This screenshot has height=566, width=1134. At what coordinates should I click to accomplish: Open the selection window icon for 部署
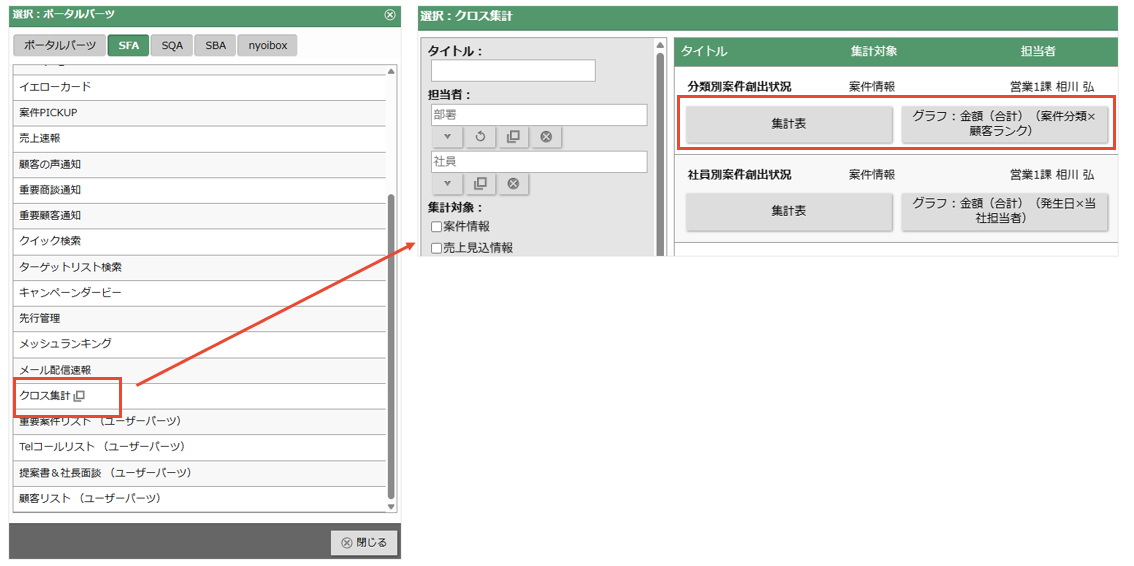(513, 137)
